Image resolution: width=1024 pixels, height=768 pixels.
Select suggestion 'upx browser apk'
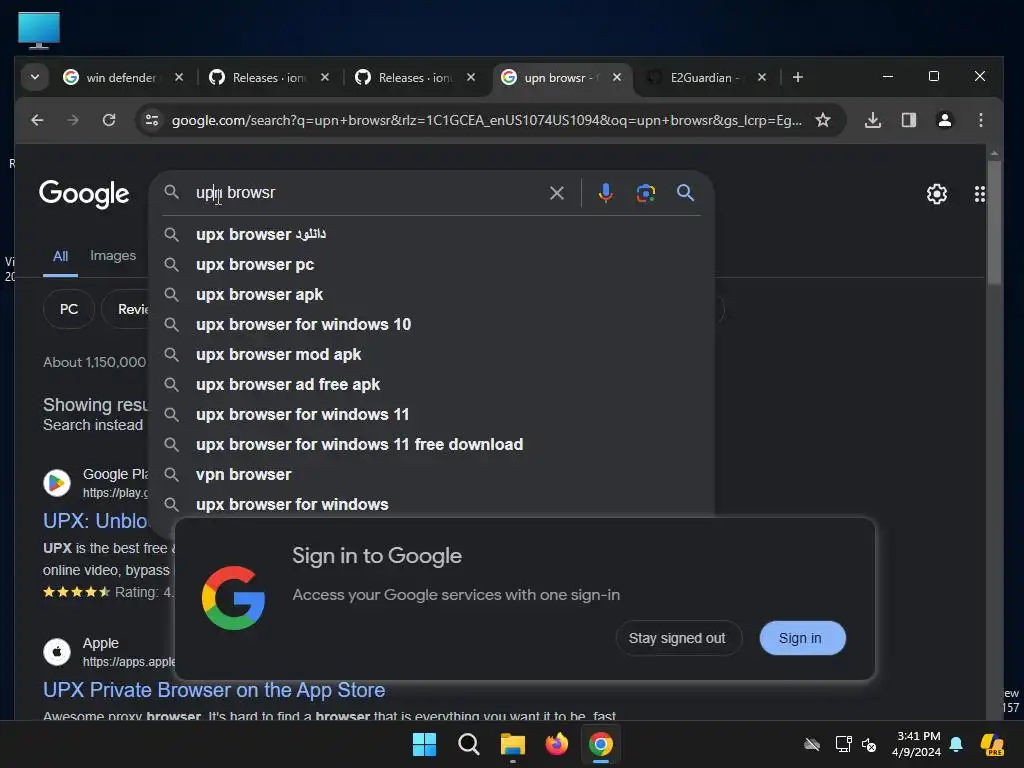(x=432, y=295)
